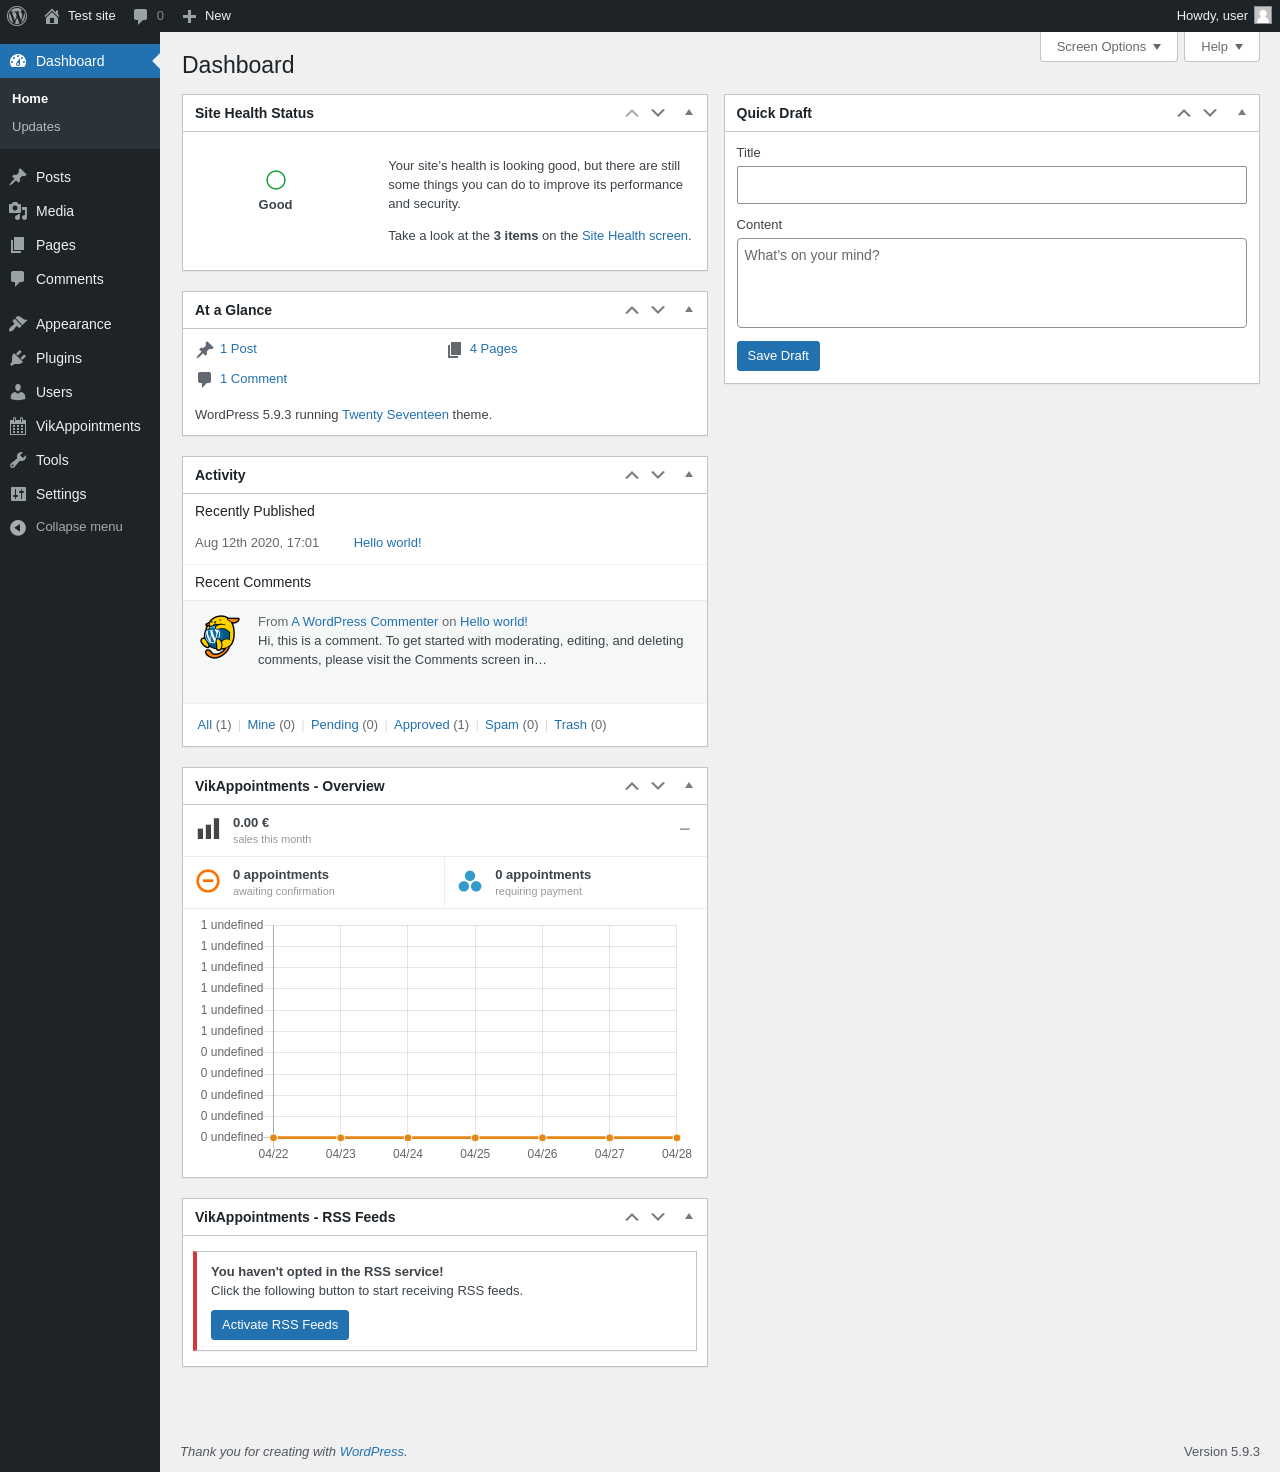
Task: Open the Hello world! post in Recently Published
Action: 388,543
